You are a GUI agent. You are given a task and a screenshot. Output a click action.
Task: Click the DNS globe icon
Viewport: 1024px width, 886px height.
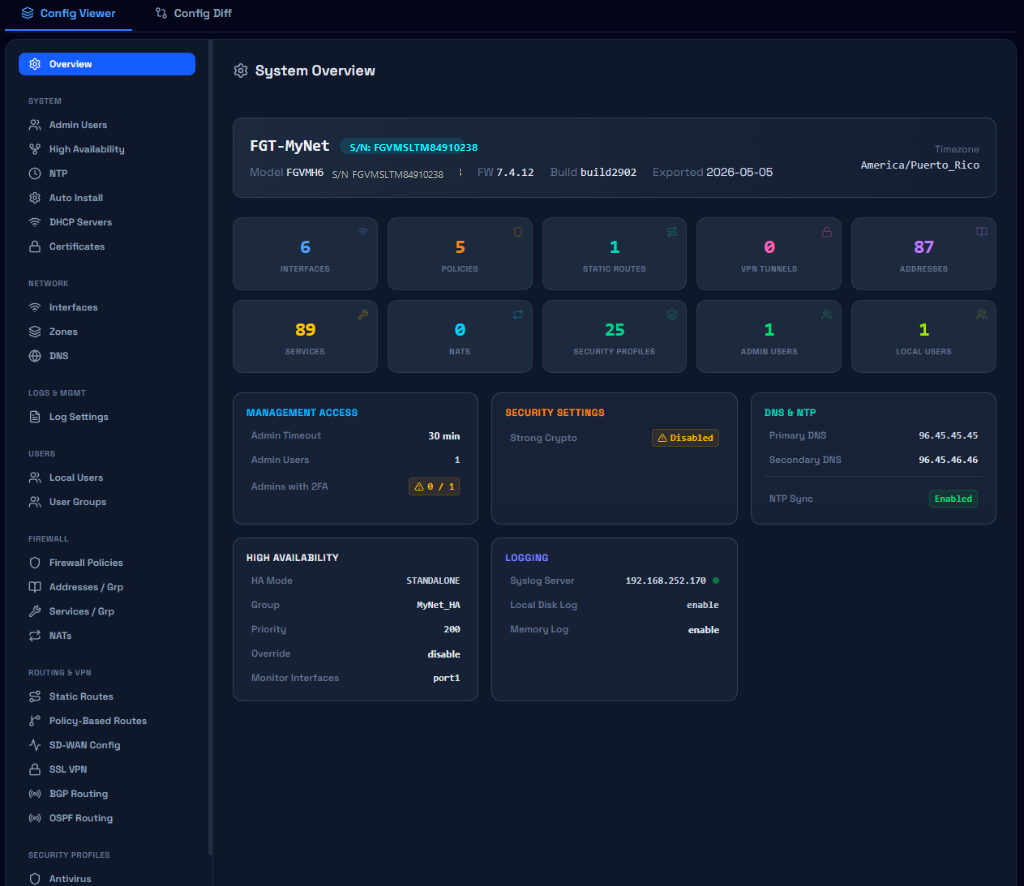[x=35, y=356]
